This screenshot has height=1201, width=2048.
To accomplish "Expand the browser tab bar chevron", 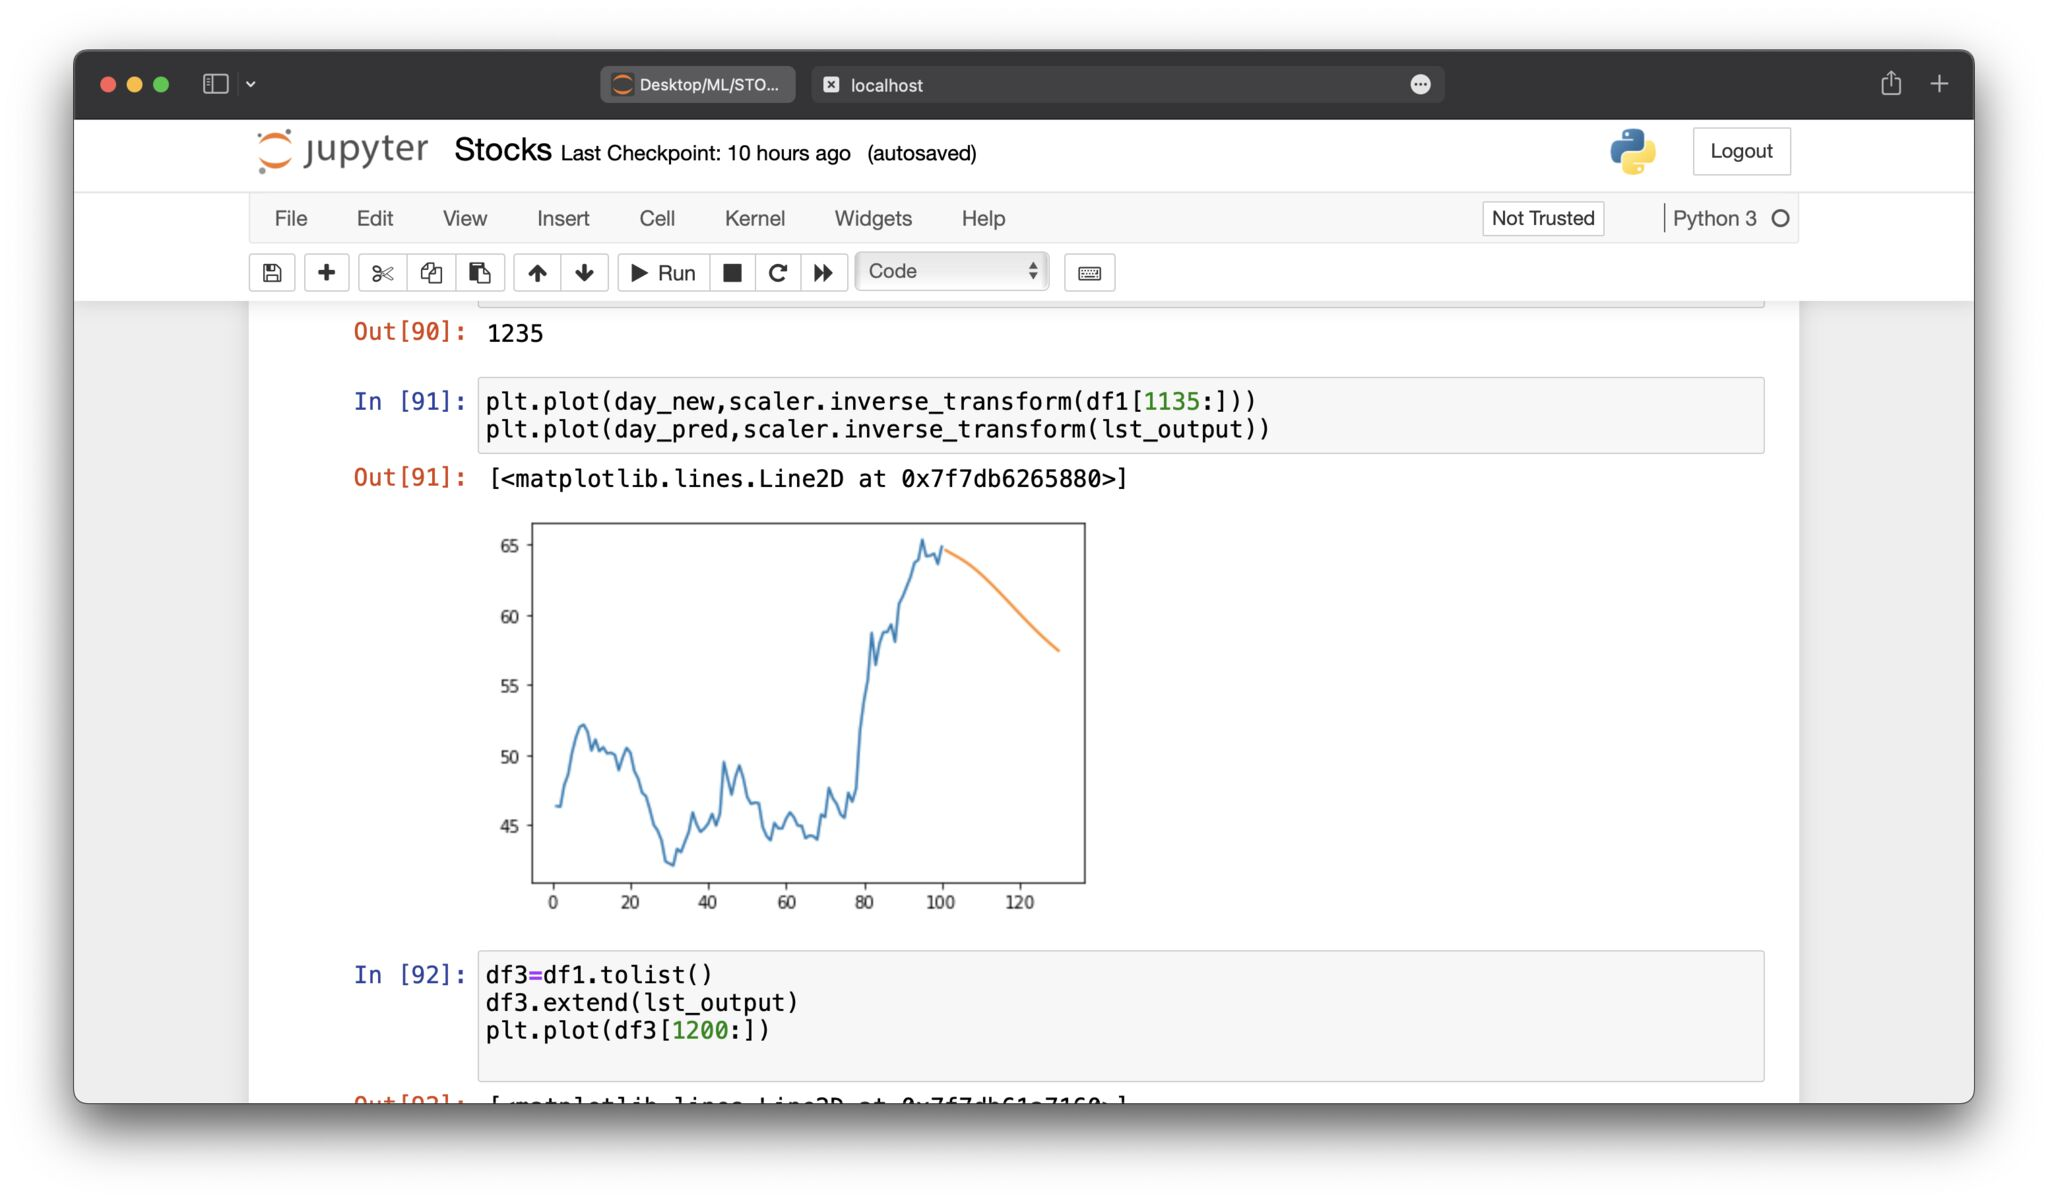I will 251,84.
